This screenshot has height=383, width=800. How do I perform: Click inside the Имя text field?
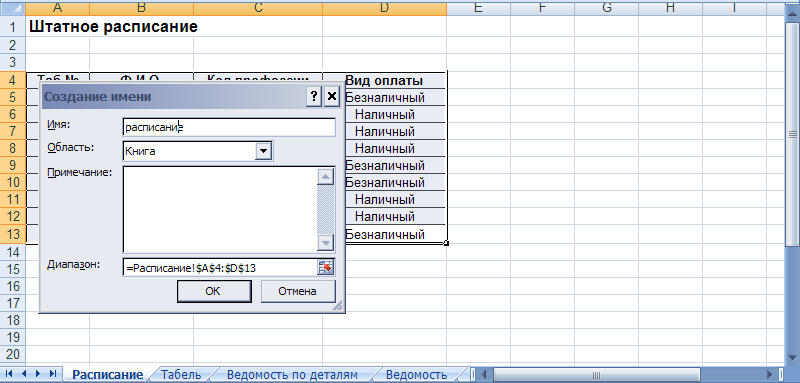[x=229, y=127]
